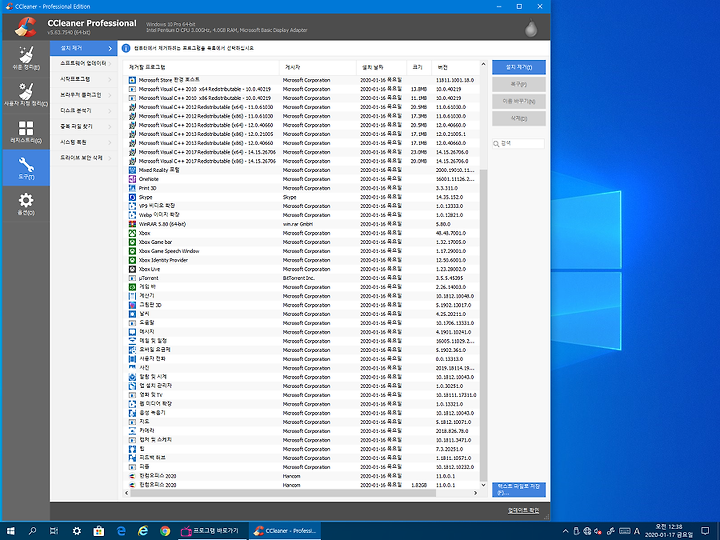Open Options gear icon in sidebar
720x540 pixels.
coord(26,200)
